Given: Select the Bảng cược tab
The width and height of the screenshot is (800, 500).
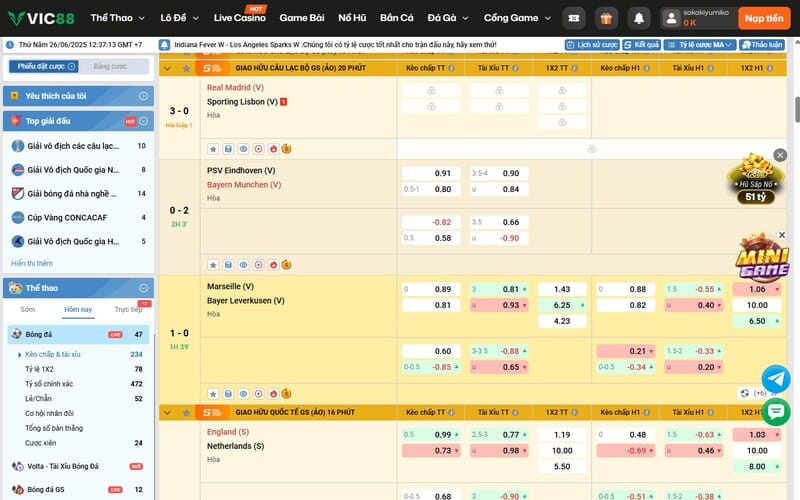Looking at the screenshot, I should (110, 66).
